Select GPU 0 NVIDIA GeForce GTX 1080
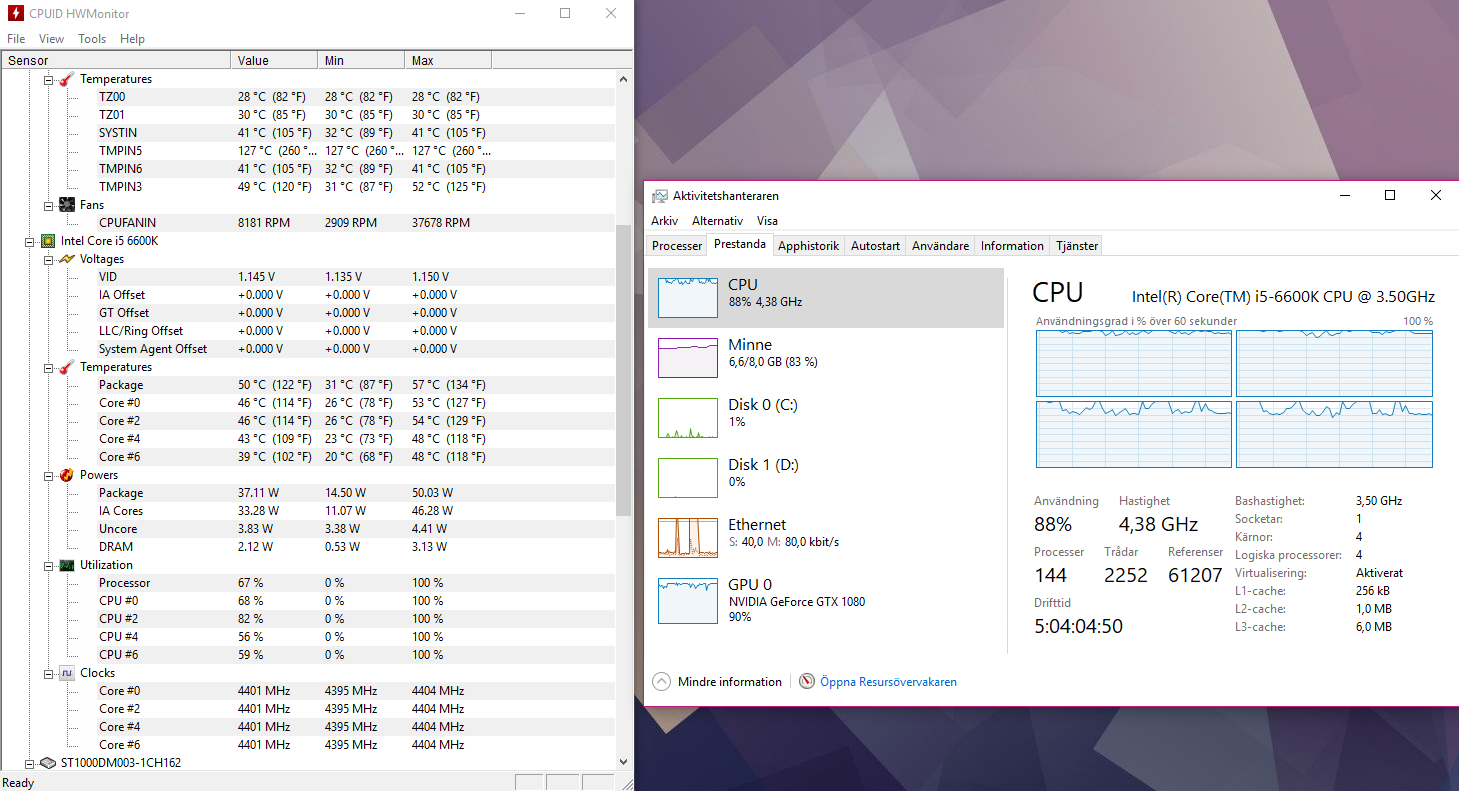Screen dimensions: 1459x791 (x=826, y=598)
